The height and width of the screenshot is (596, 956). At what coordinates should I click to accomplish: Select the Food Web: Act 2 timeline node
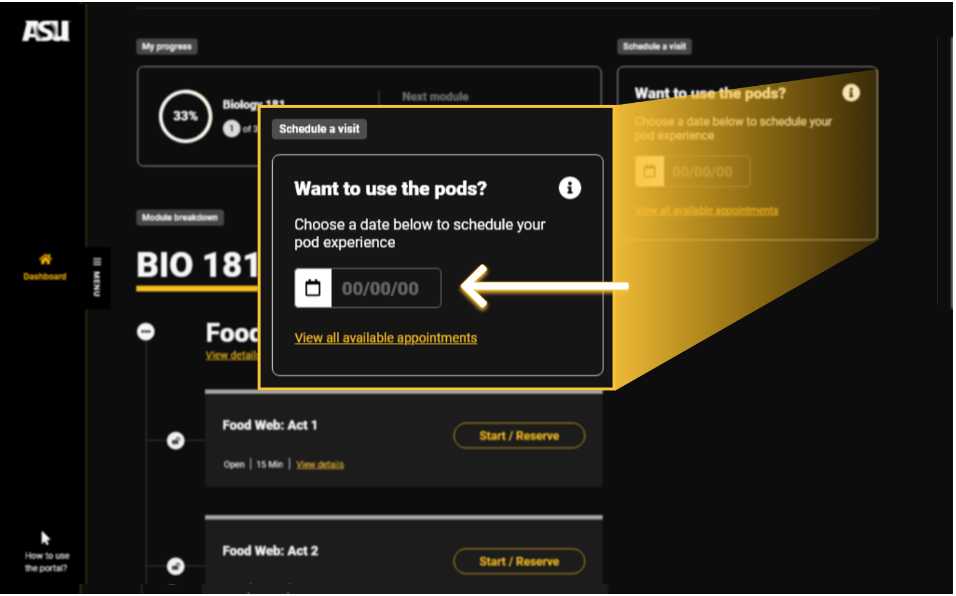[x=175, y=566]
